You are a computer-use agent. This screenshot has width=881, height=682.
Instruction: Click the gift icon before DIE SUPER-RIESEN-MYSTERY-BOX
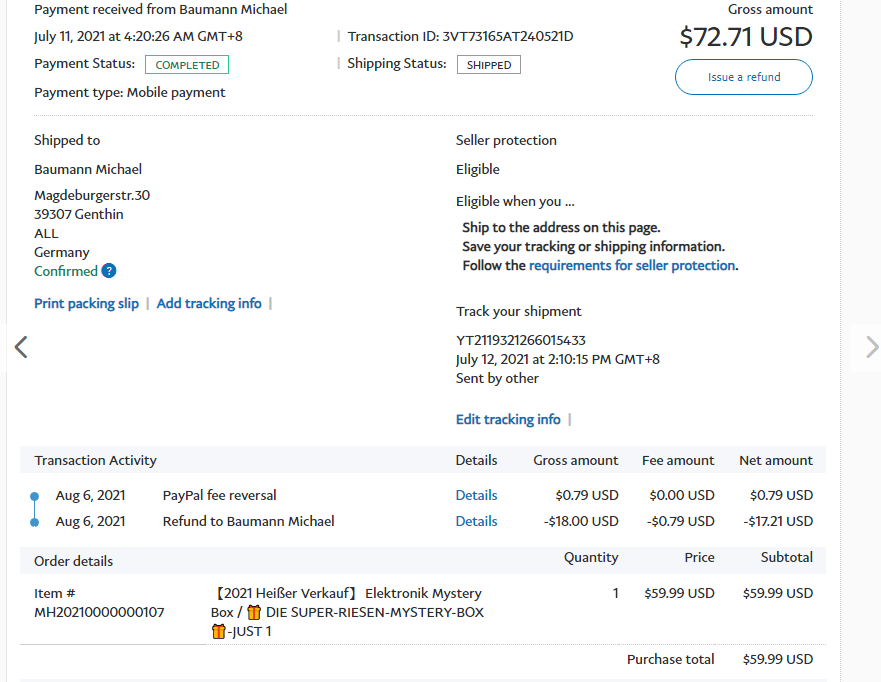click(x=254, y=612)
